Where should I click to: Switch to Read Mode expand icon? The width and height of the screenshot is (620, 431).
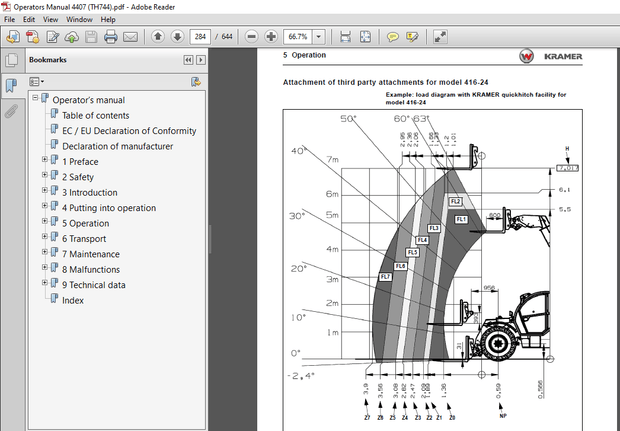pyautogui.click(x=440, y=37)
